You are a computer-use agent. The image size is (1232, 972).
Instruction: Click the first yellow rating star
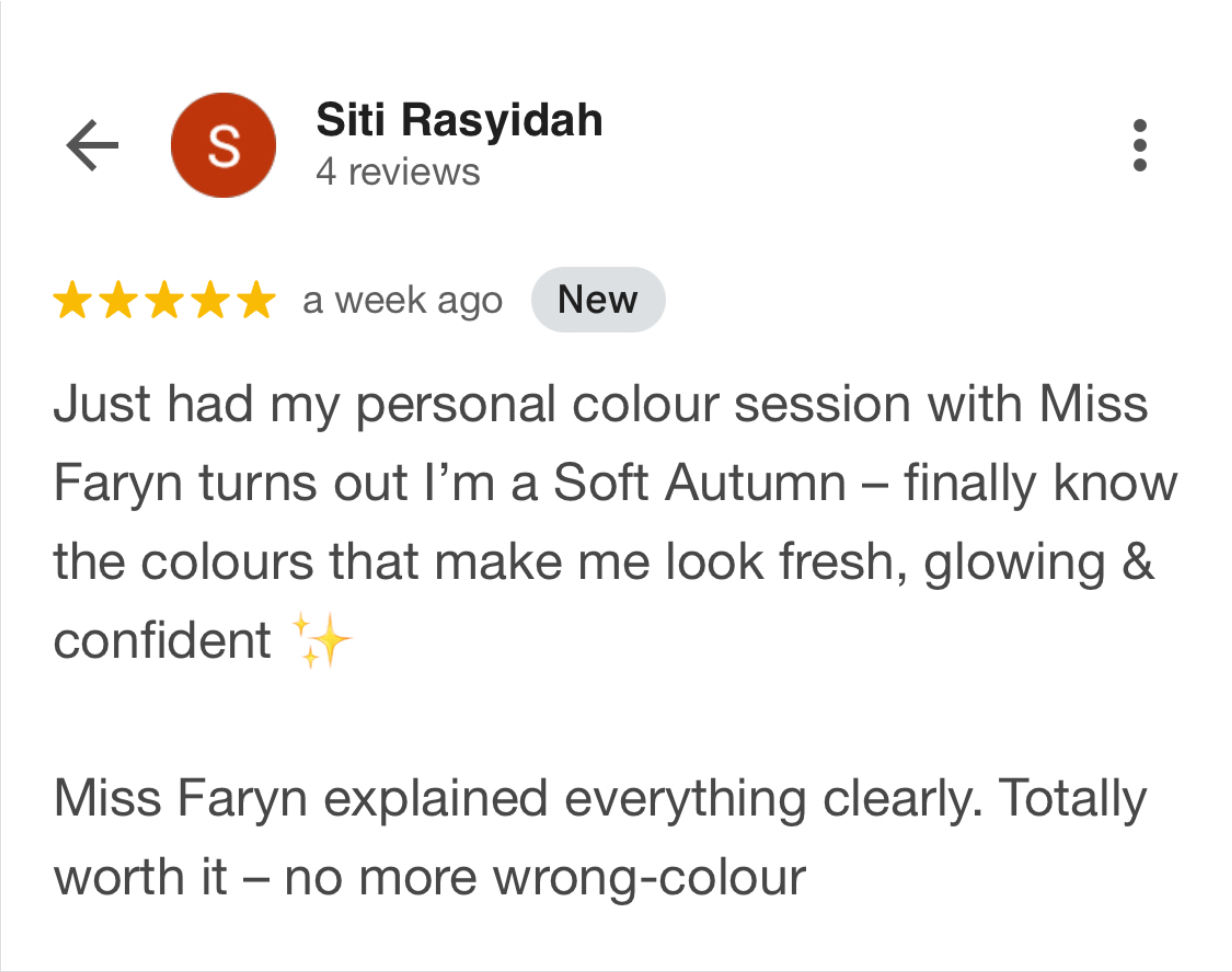72,300
